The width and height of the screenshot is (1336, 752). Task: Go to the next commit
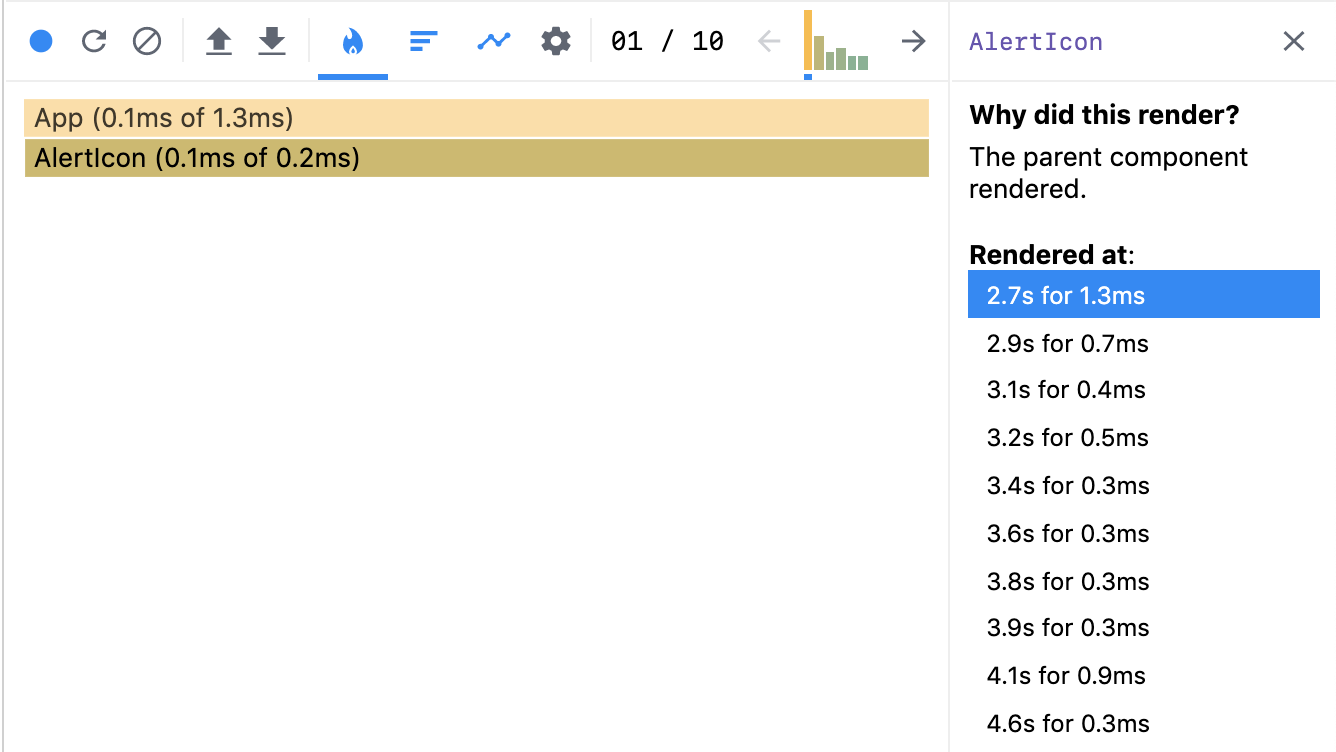[x=913, y=41]
